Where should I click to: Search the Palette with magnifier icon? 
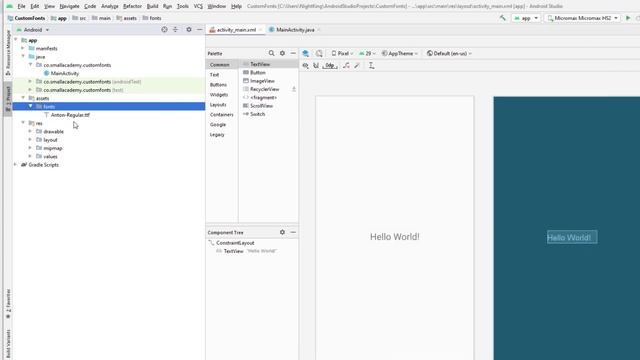271,53
